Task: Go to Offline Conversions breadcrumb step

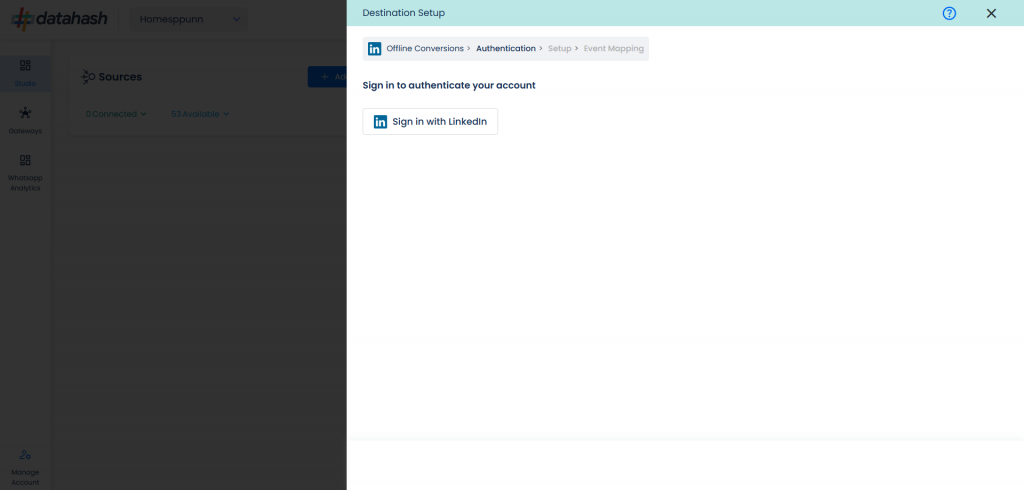Action: pos(424,49)
